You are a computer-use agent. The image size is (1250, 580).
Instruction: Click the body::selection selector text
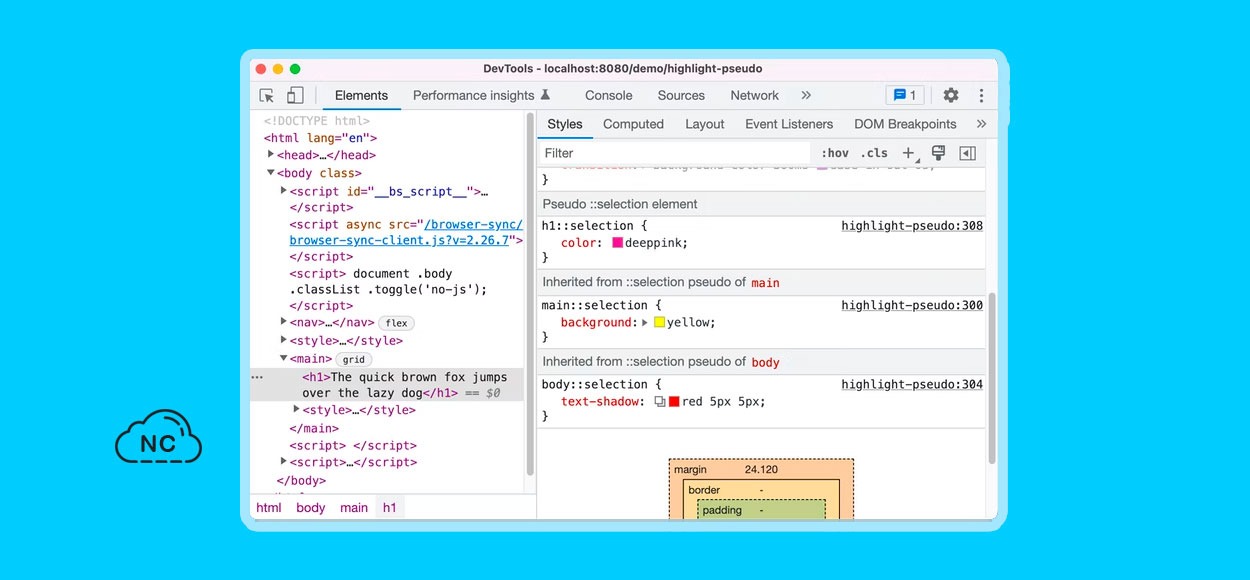point(595,384)
